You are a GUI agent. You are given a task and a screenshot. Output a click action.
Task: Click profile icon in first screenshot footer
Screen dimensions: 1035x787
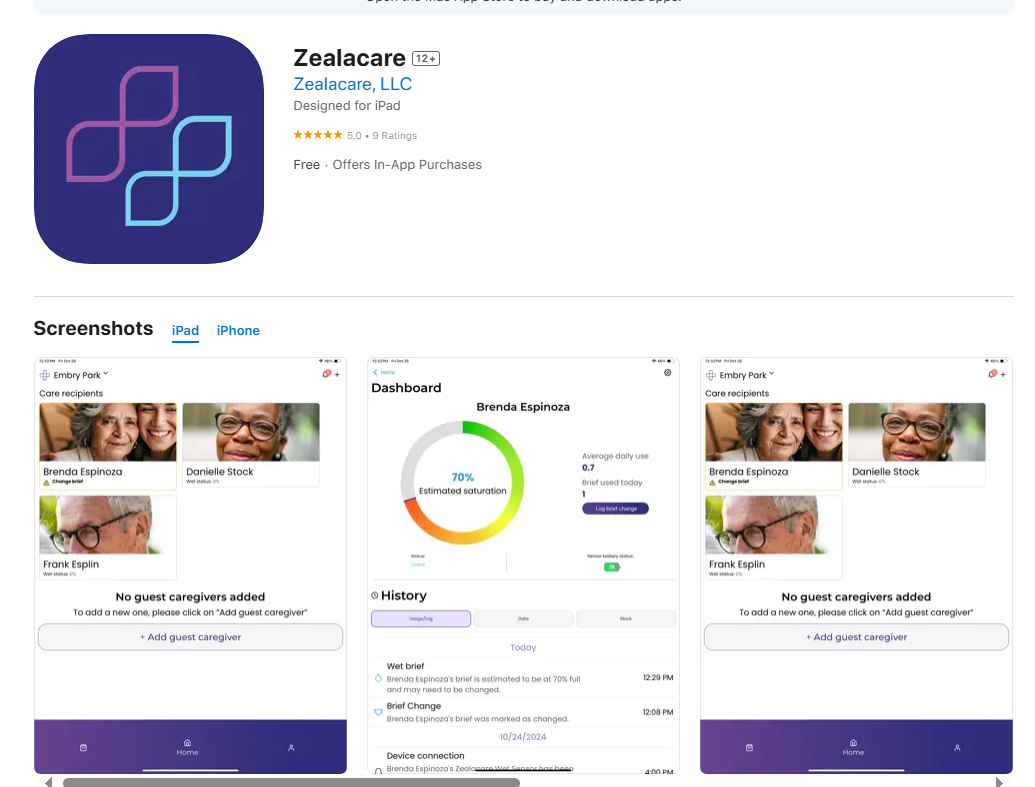click(x=291, y=747)
